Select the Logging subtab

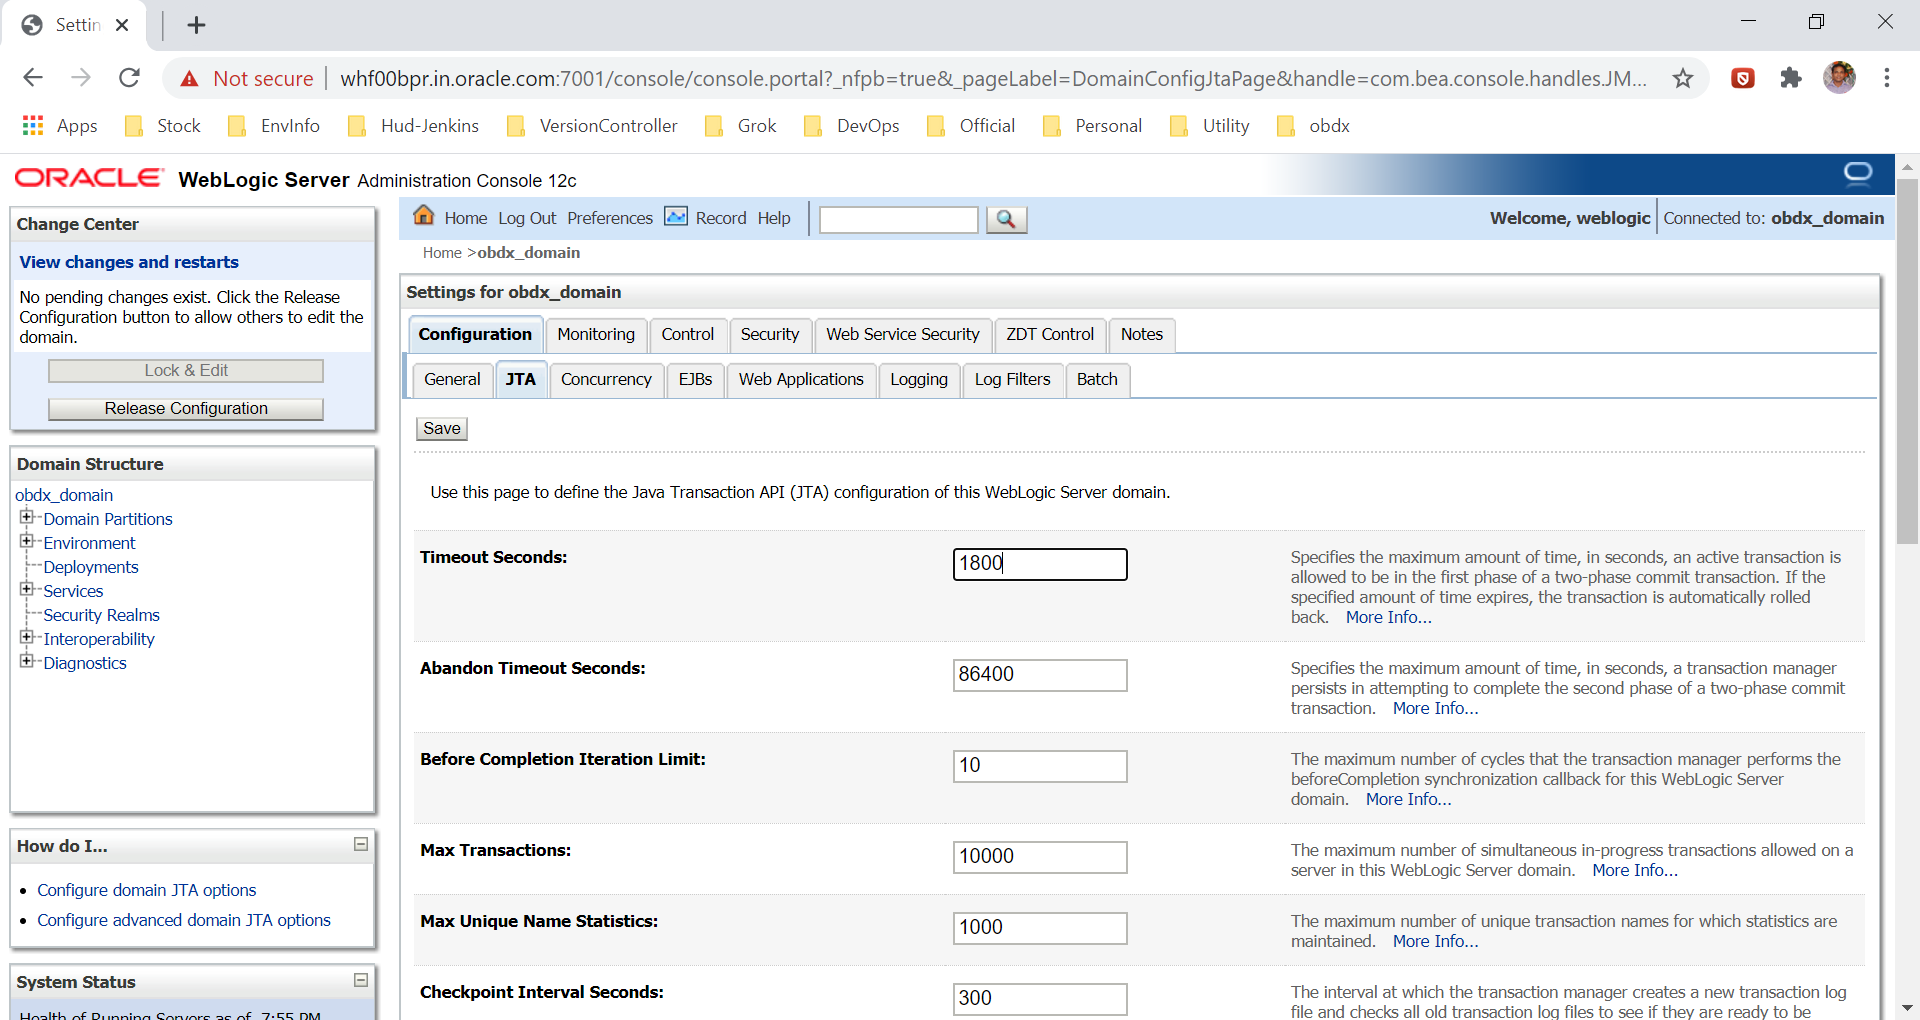click(919, 380)
